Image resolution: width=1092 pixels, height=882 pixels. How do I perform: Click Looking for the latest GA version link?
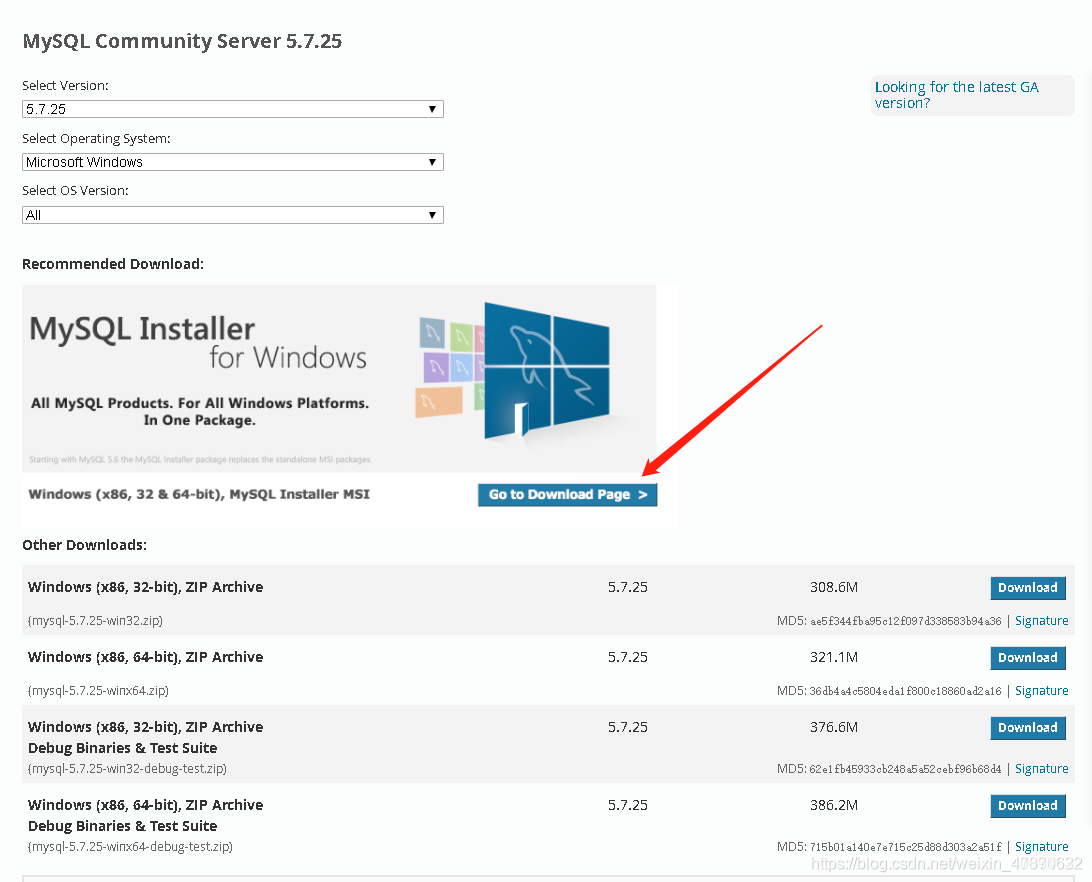point(956,95)
